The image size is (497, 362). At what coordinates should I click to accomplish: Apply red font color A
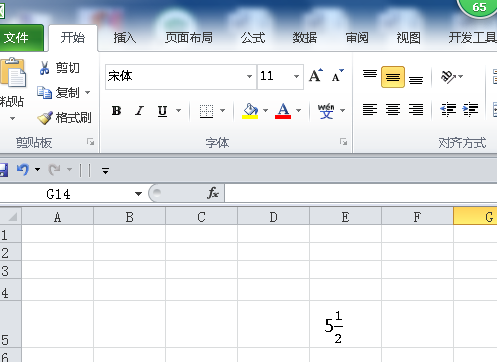[283, 111]
